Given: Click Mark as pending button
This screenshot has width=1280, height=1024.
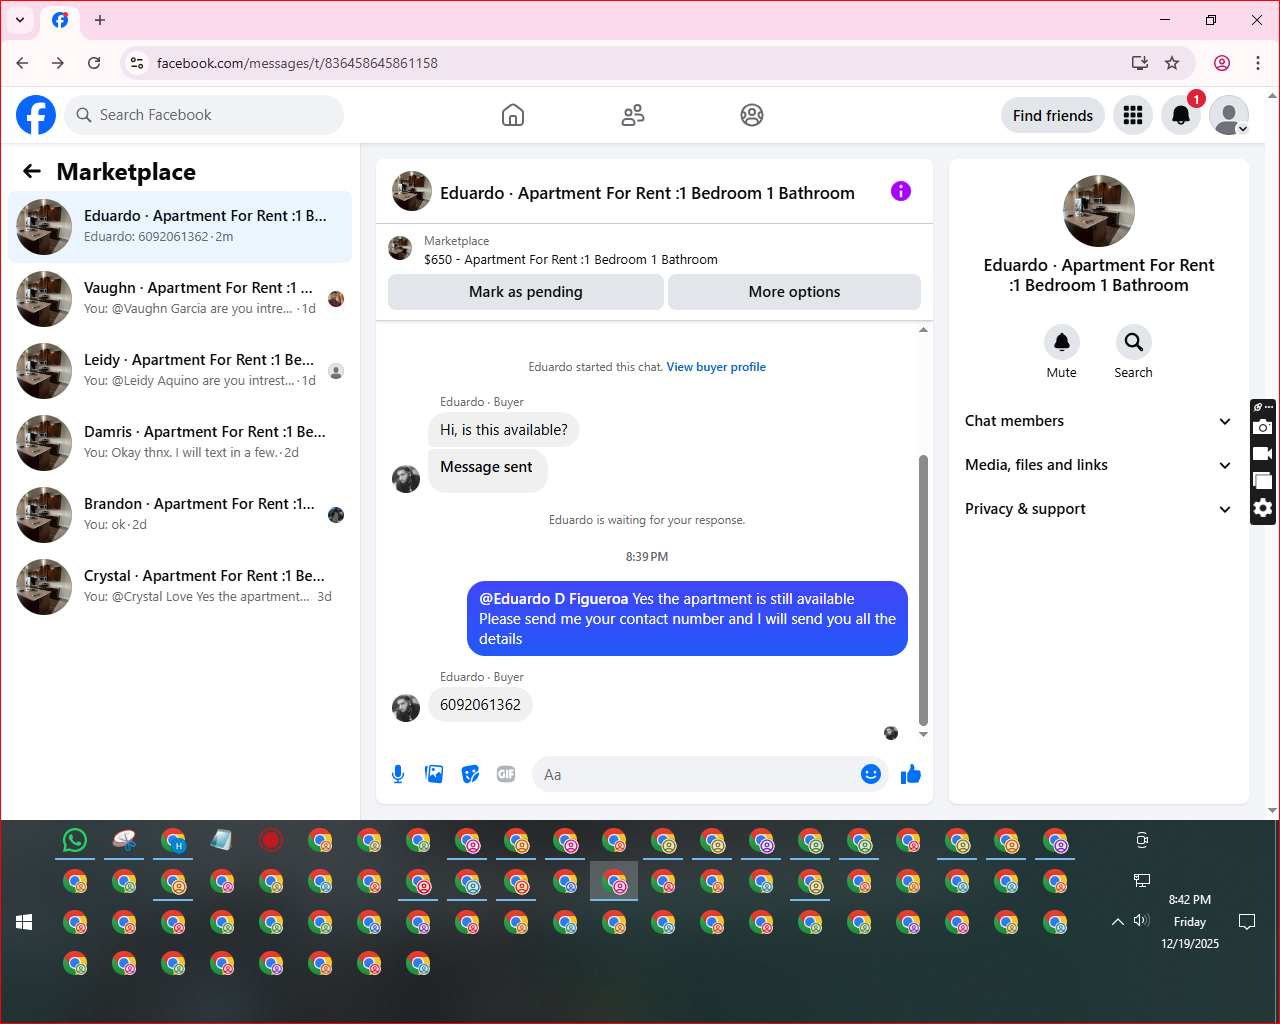Looking at the screenshot, I should 526,292.
